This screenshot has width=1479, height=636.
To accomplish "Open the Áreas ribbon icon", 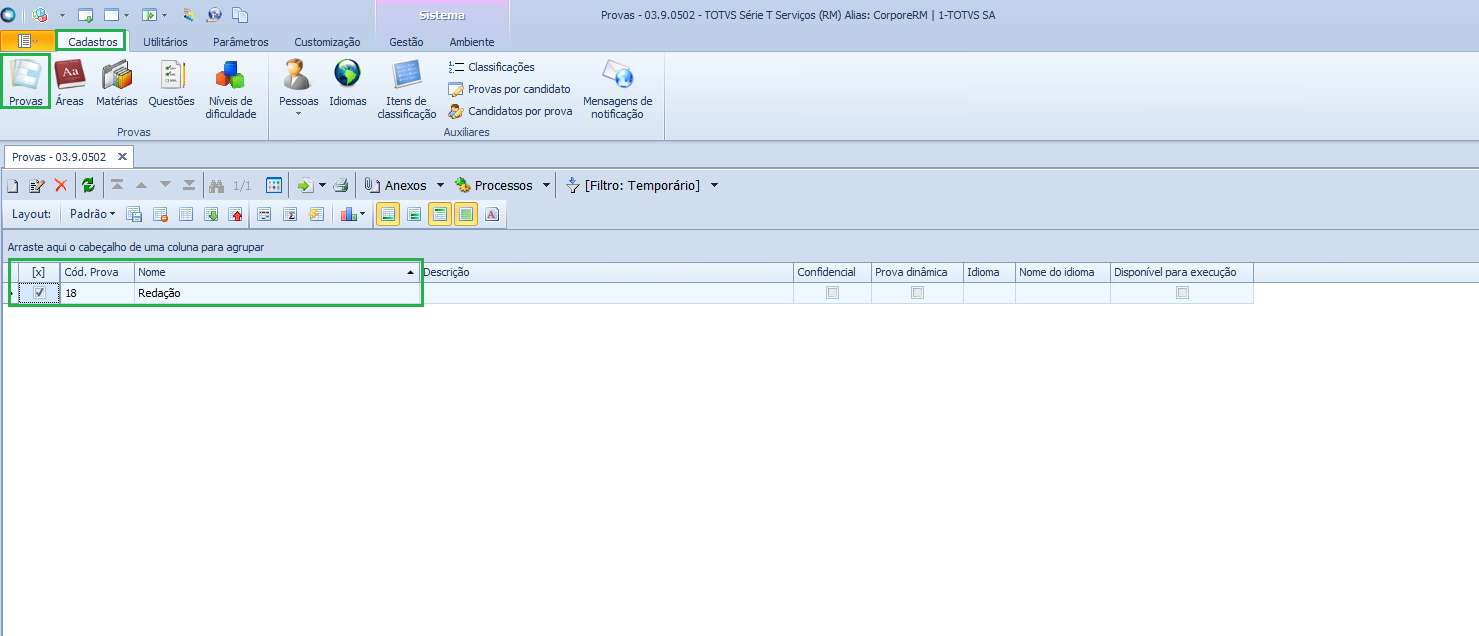I will (70, 82).
